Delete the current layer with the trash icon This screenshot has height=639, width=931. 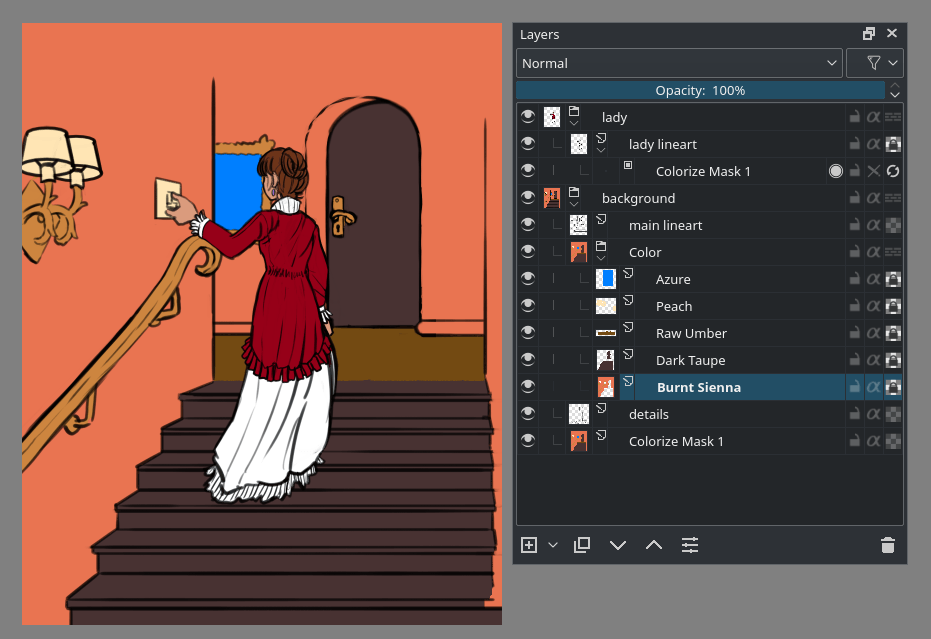click(x=888, y=545)
